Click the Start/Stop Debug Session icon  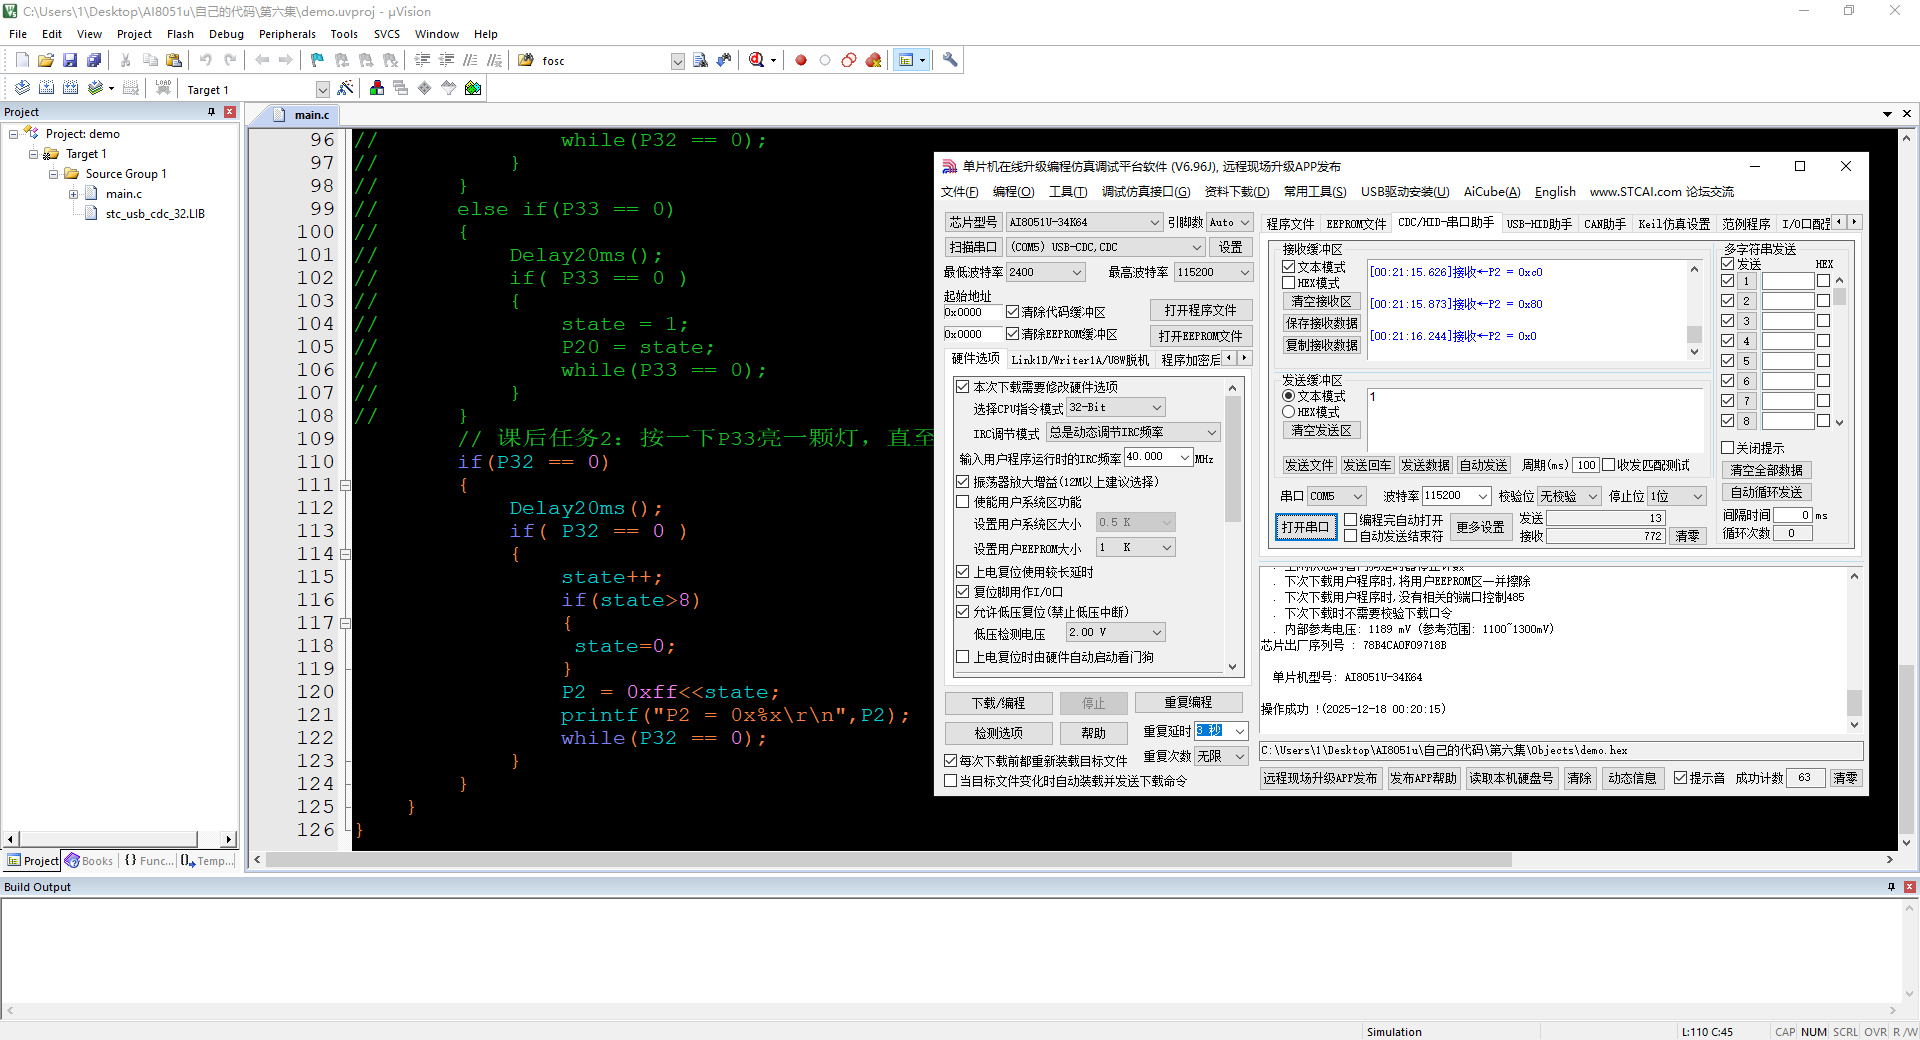(x=757, y=61)
